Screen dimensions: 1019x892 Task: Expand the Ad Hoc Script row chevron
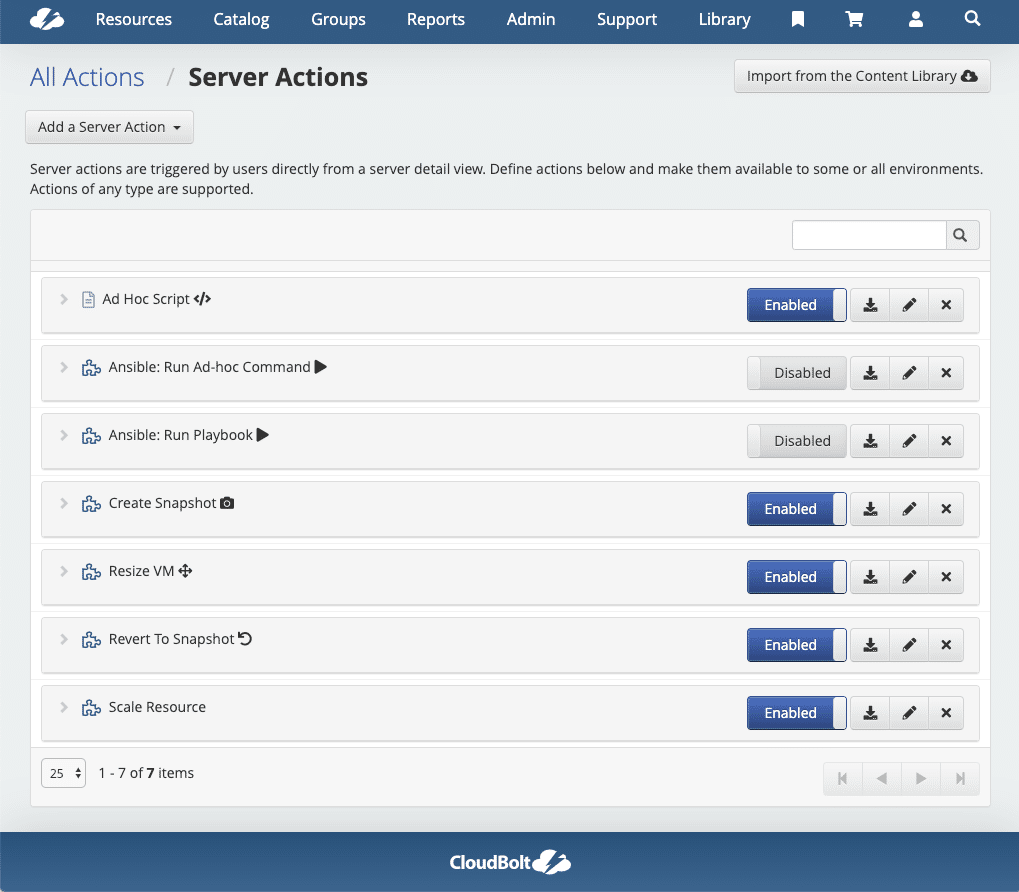pyautogui.click(x=64, y=299)
